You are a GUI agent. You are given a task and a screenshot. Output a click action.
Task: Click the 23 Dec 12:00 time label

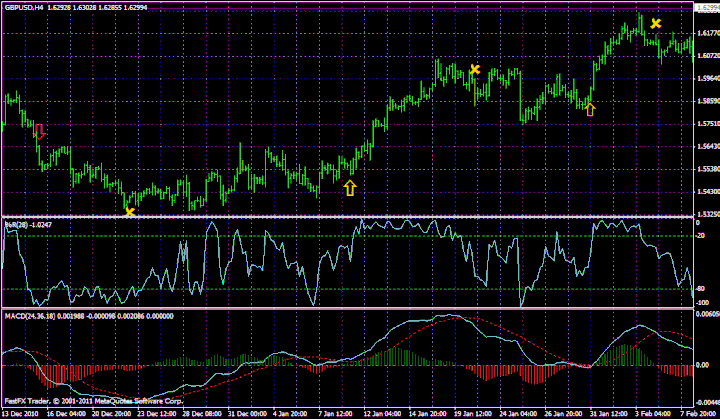point(155,414)
